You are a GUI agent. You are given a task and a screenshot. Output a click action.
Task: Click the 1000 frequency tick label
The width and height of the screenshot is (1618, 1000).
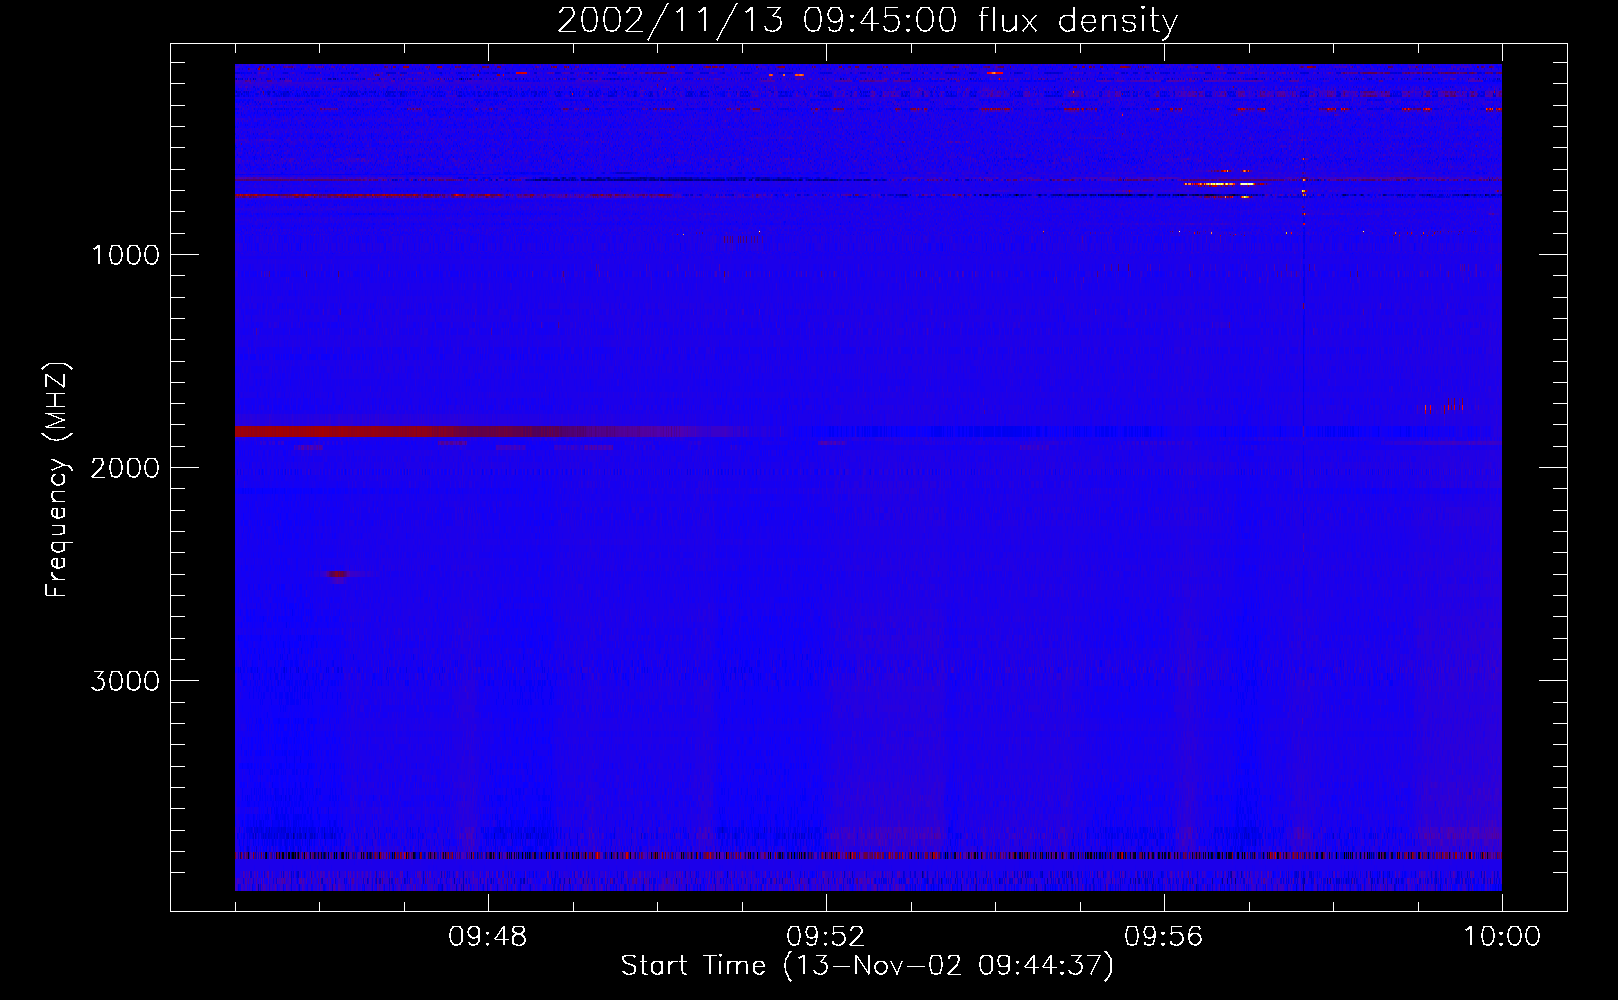[x=126, y=255]
